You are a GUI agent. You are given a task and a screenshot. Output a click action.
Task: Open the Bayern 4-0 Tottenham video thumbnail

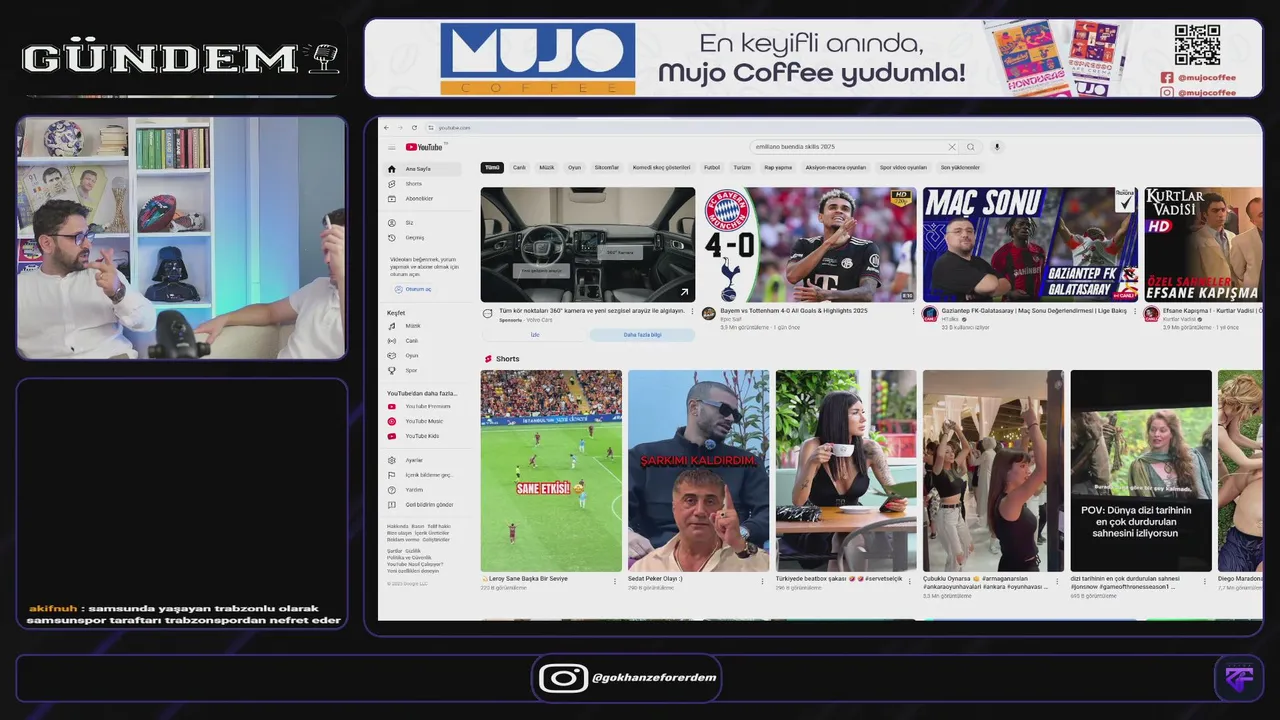(x=809, y=244)
